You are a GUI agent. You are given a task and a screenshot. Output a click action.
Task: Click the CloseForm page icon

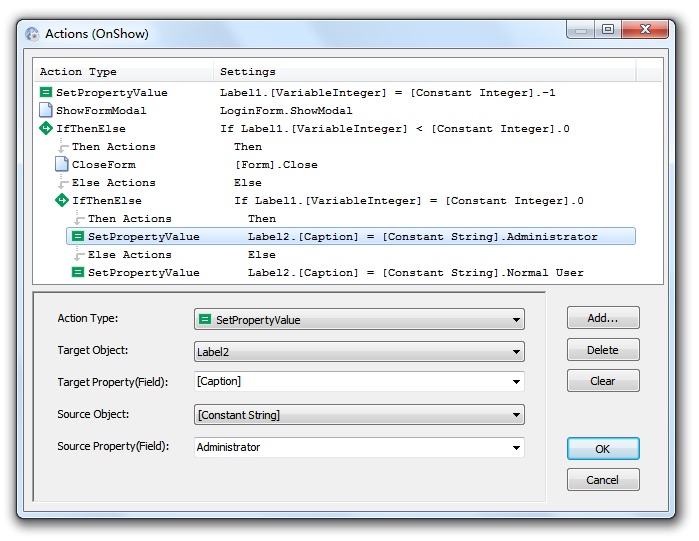point(62,164)
